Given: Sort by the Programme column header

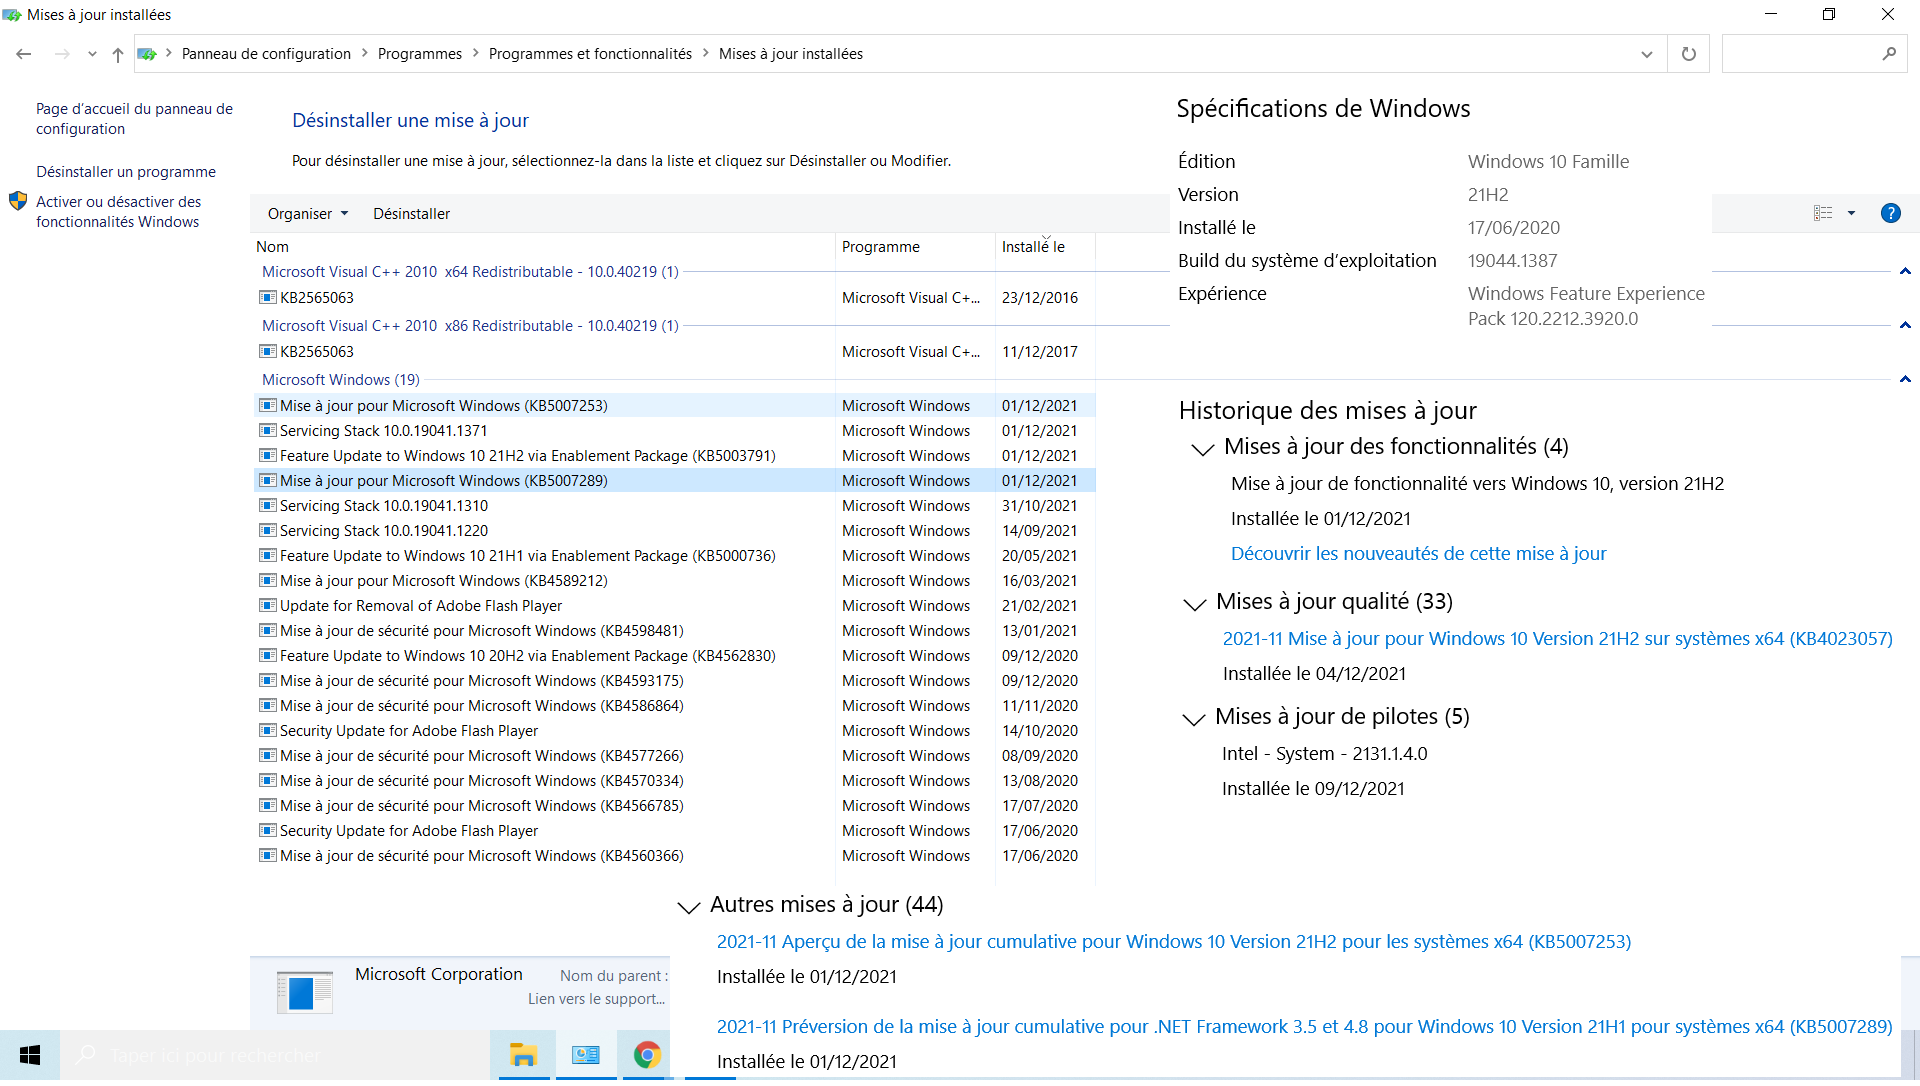Looking at the screenshot, I should pos(881,247).
